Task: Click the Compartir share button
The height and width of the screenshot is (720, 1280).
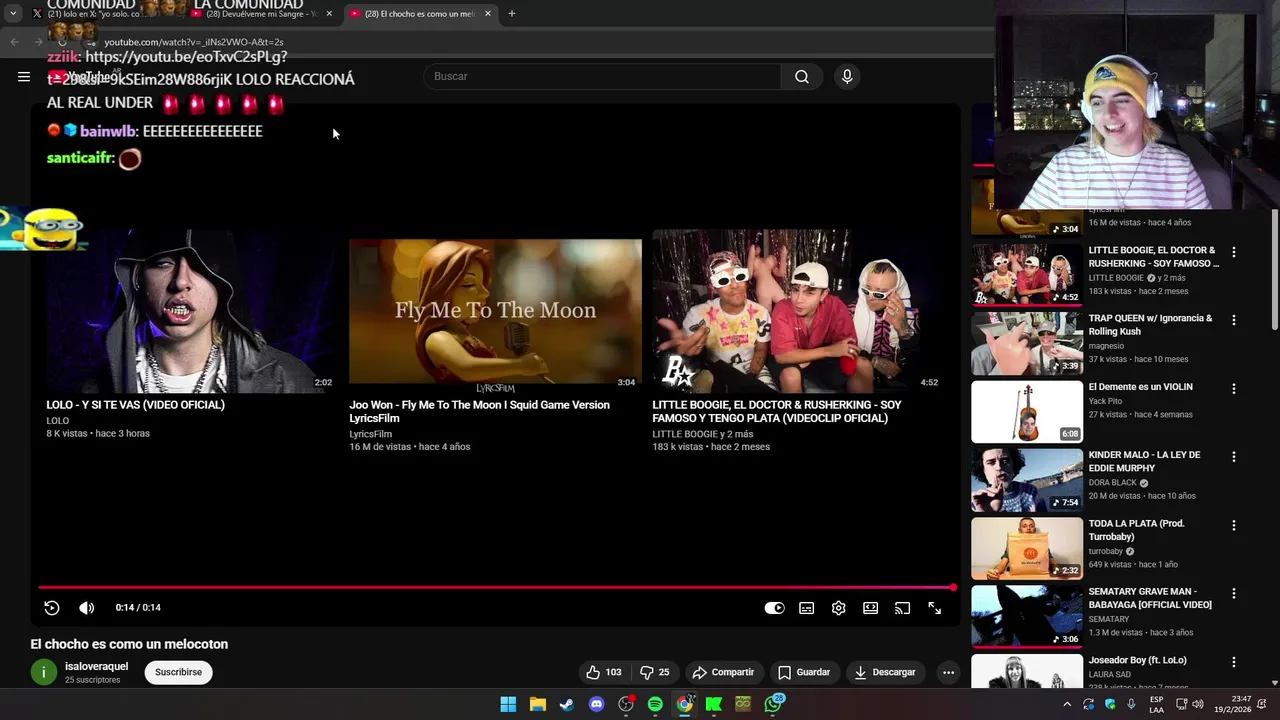Action: pyautogui.click(x=723, y=672)
